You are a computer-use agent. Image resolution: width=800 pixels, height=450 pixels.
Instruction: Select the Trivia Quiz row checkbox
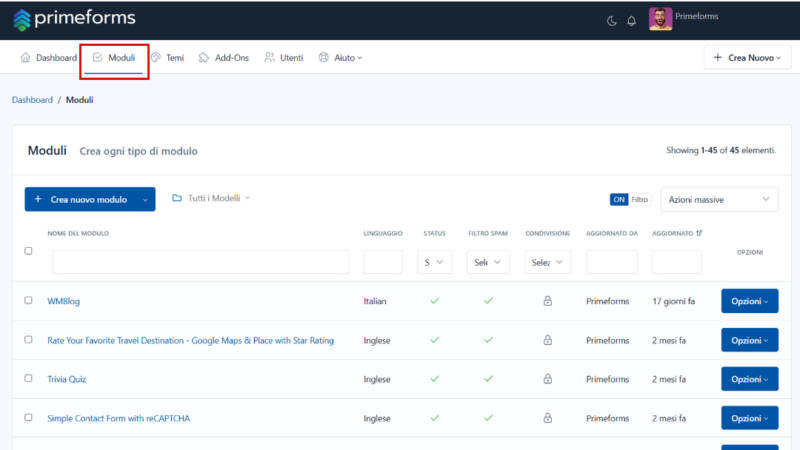pyautogui.click(x=29, y=378)
